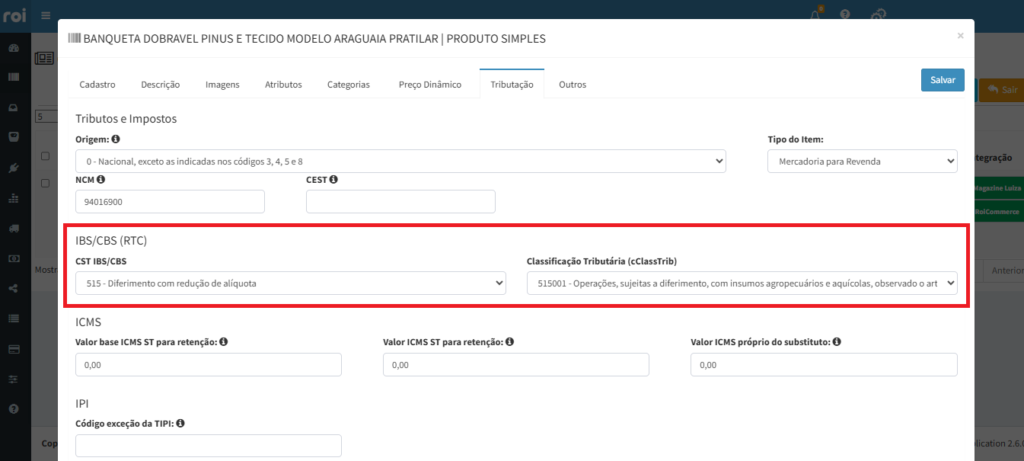Click into the NCM input field

(170, 202)
